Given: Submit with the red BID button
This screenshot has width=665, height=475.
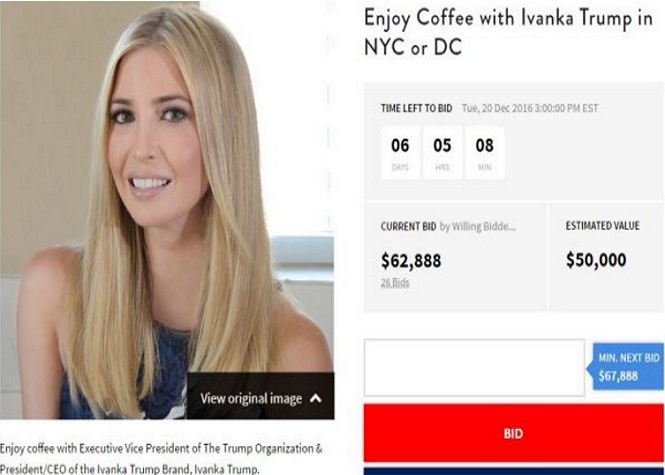Looking at the screenshot, I should tap(514, 433).
